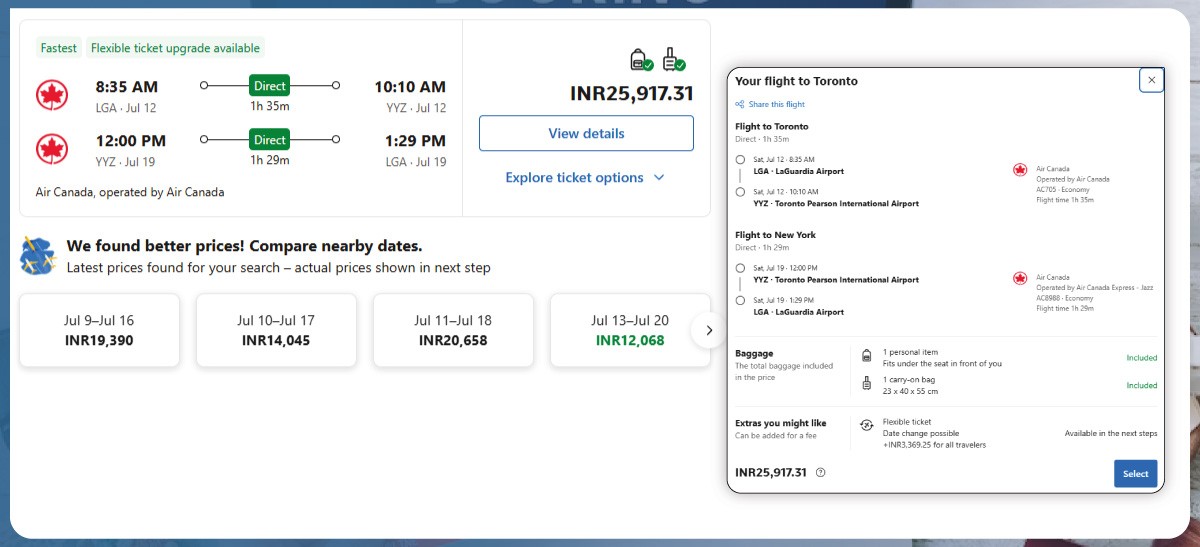The height and width of the screenshot is (547, 1200).
Task: Click the flexible ticket icon under Extras
Action: (866, 425)
